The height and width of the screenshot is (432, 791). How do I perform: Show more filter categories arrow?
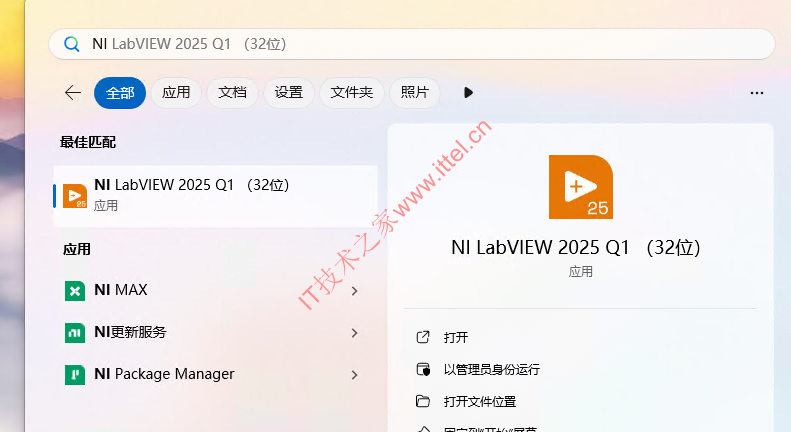tap(468, 92)
